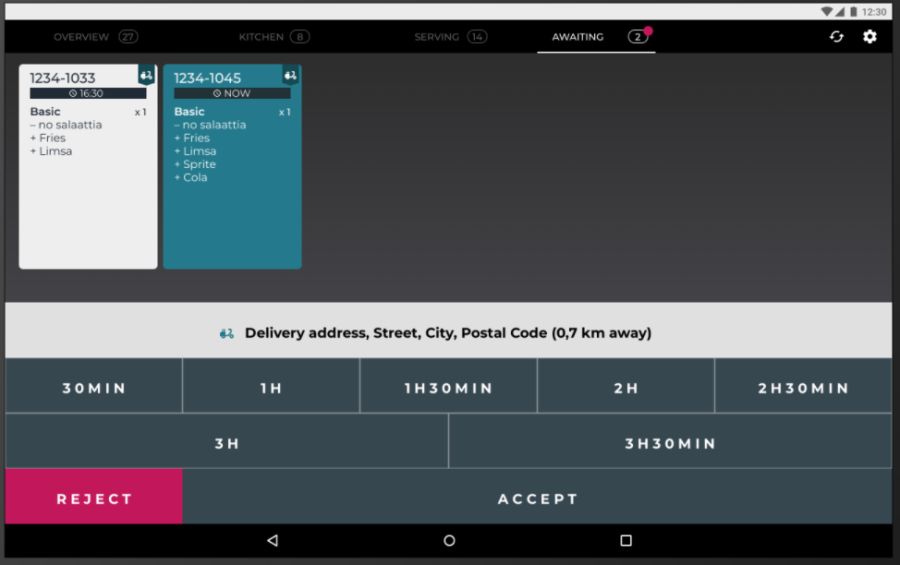
Task: Click delivery icon on order 1234-1045
Action: pos(290,76)
